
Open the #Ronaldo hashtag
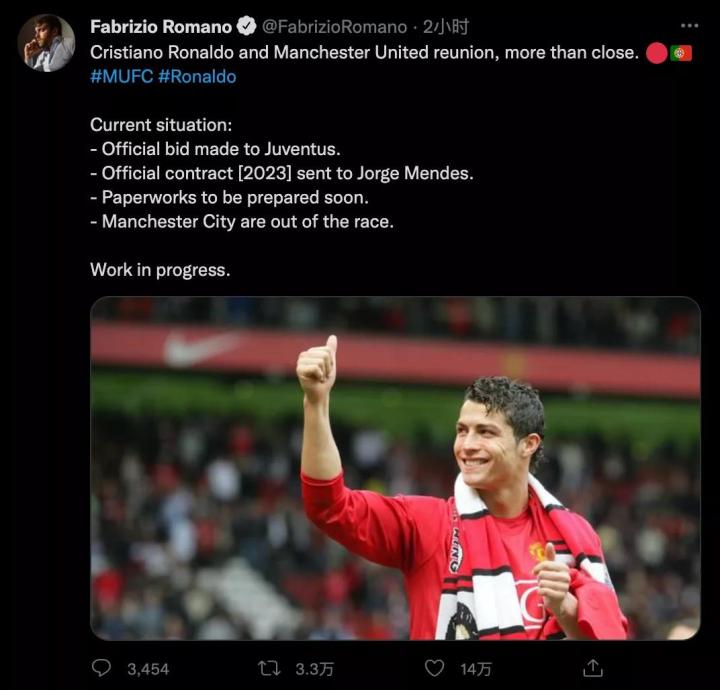(x=197, y=76)
